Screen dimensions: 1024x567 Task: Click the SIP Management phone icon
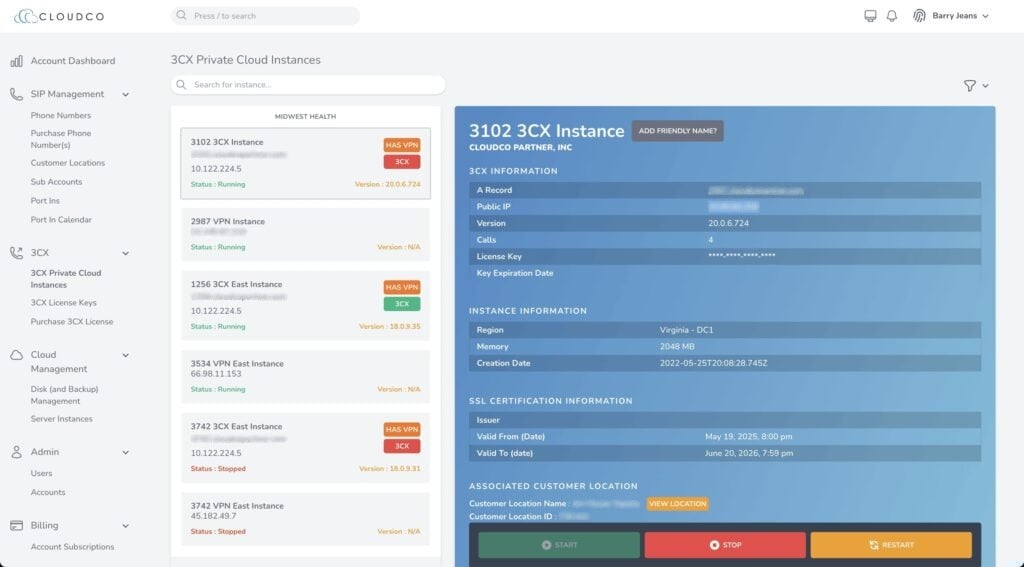16,94
